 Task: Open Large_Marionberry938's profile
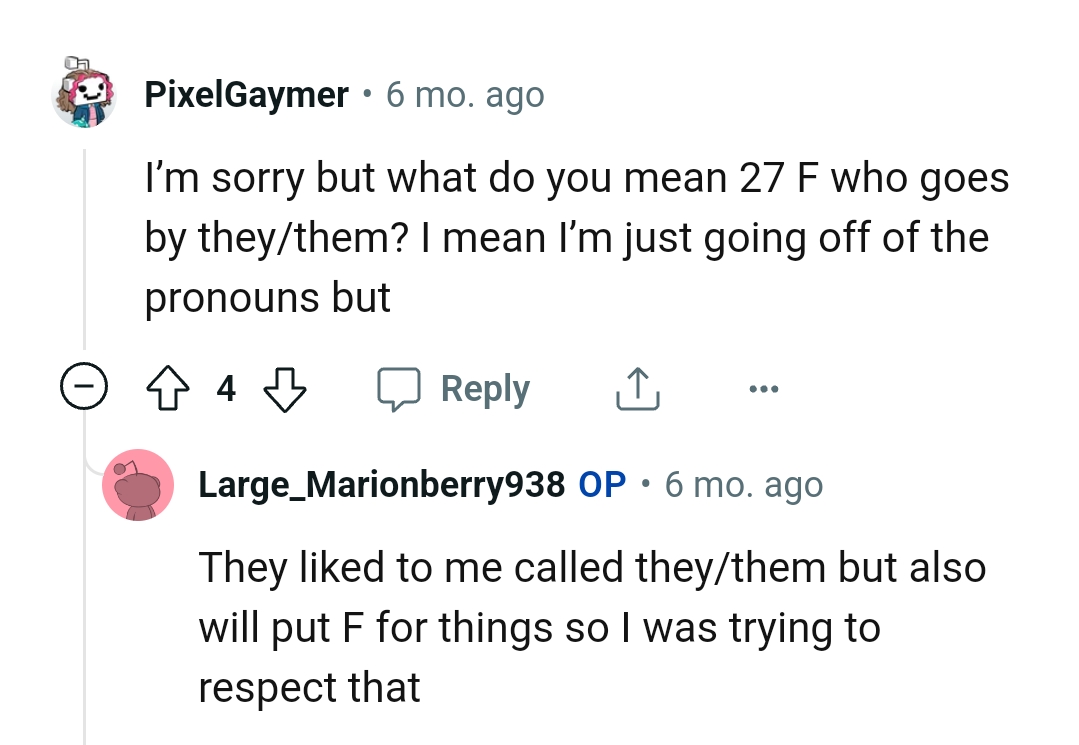pyautogui.click(x=382, y=484)
